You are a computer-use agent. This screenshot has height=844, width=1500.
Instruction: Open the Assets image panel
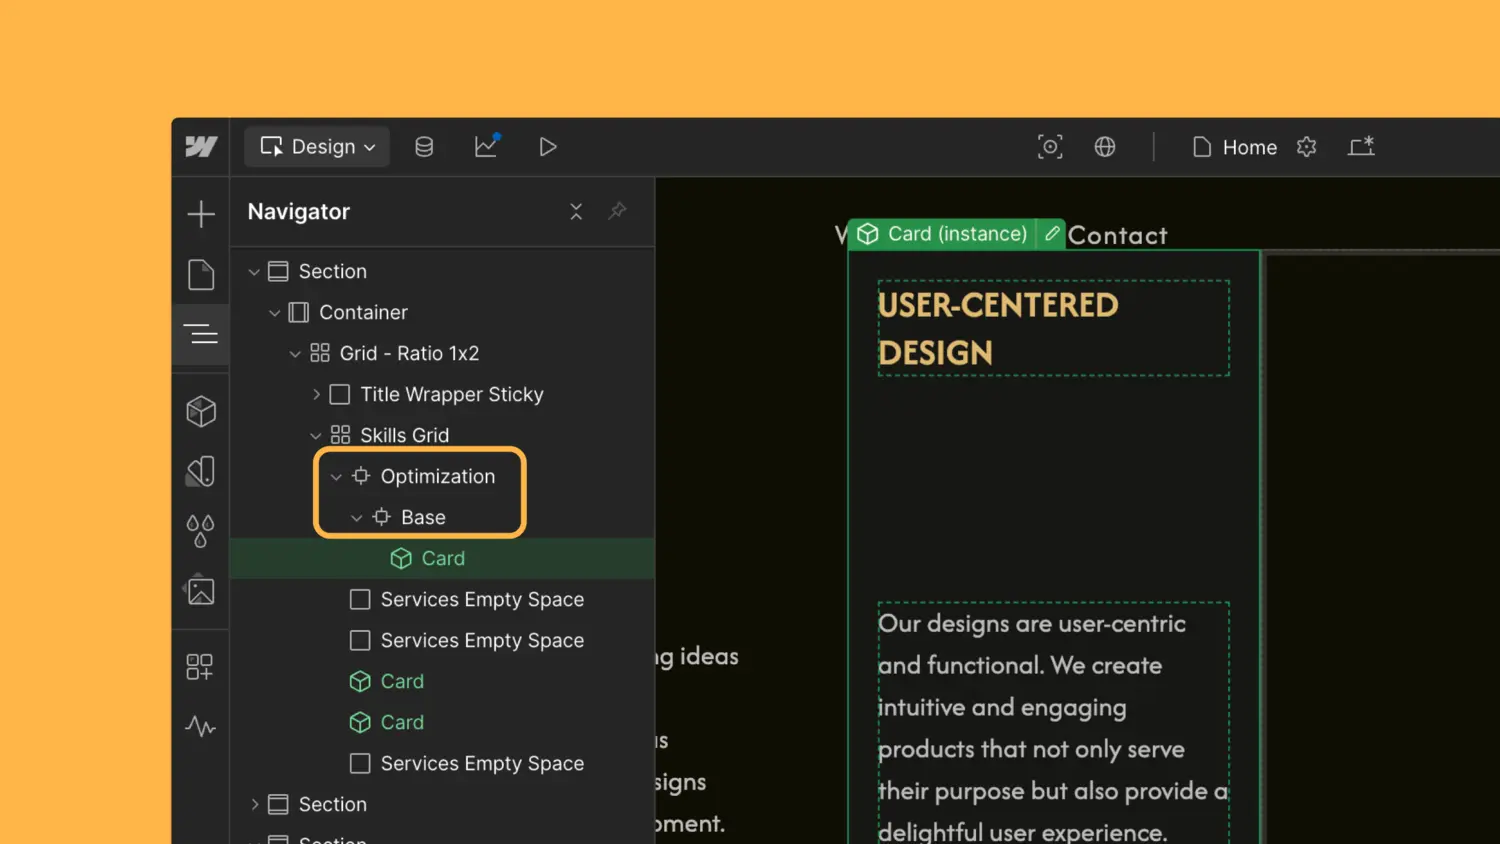(x=201, y=591)
